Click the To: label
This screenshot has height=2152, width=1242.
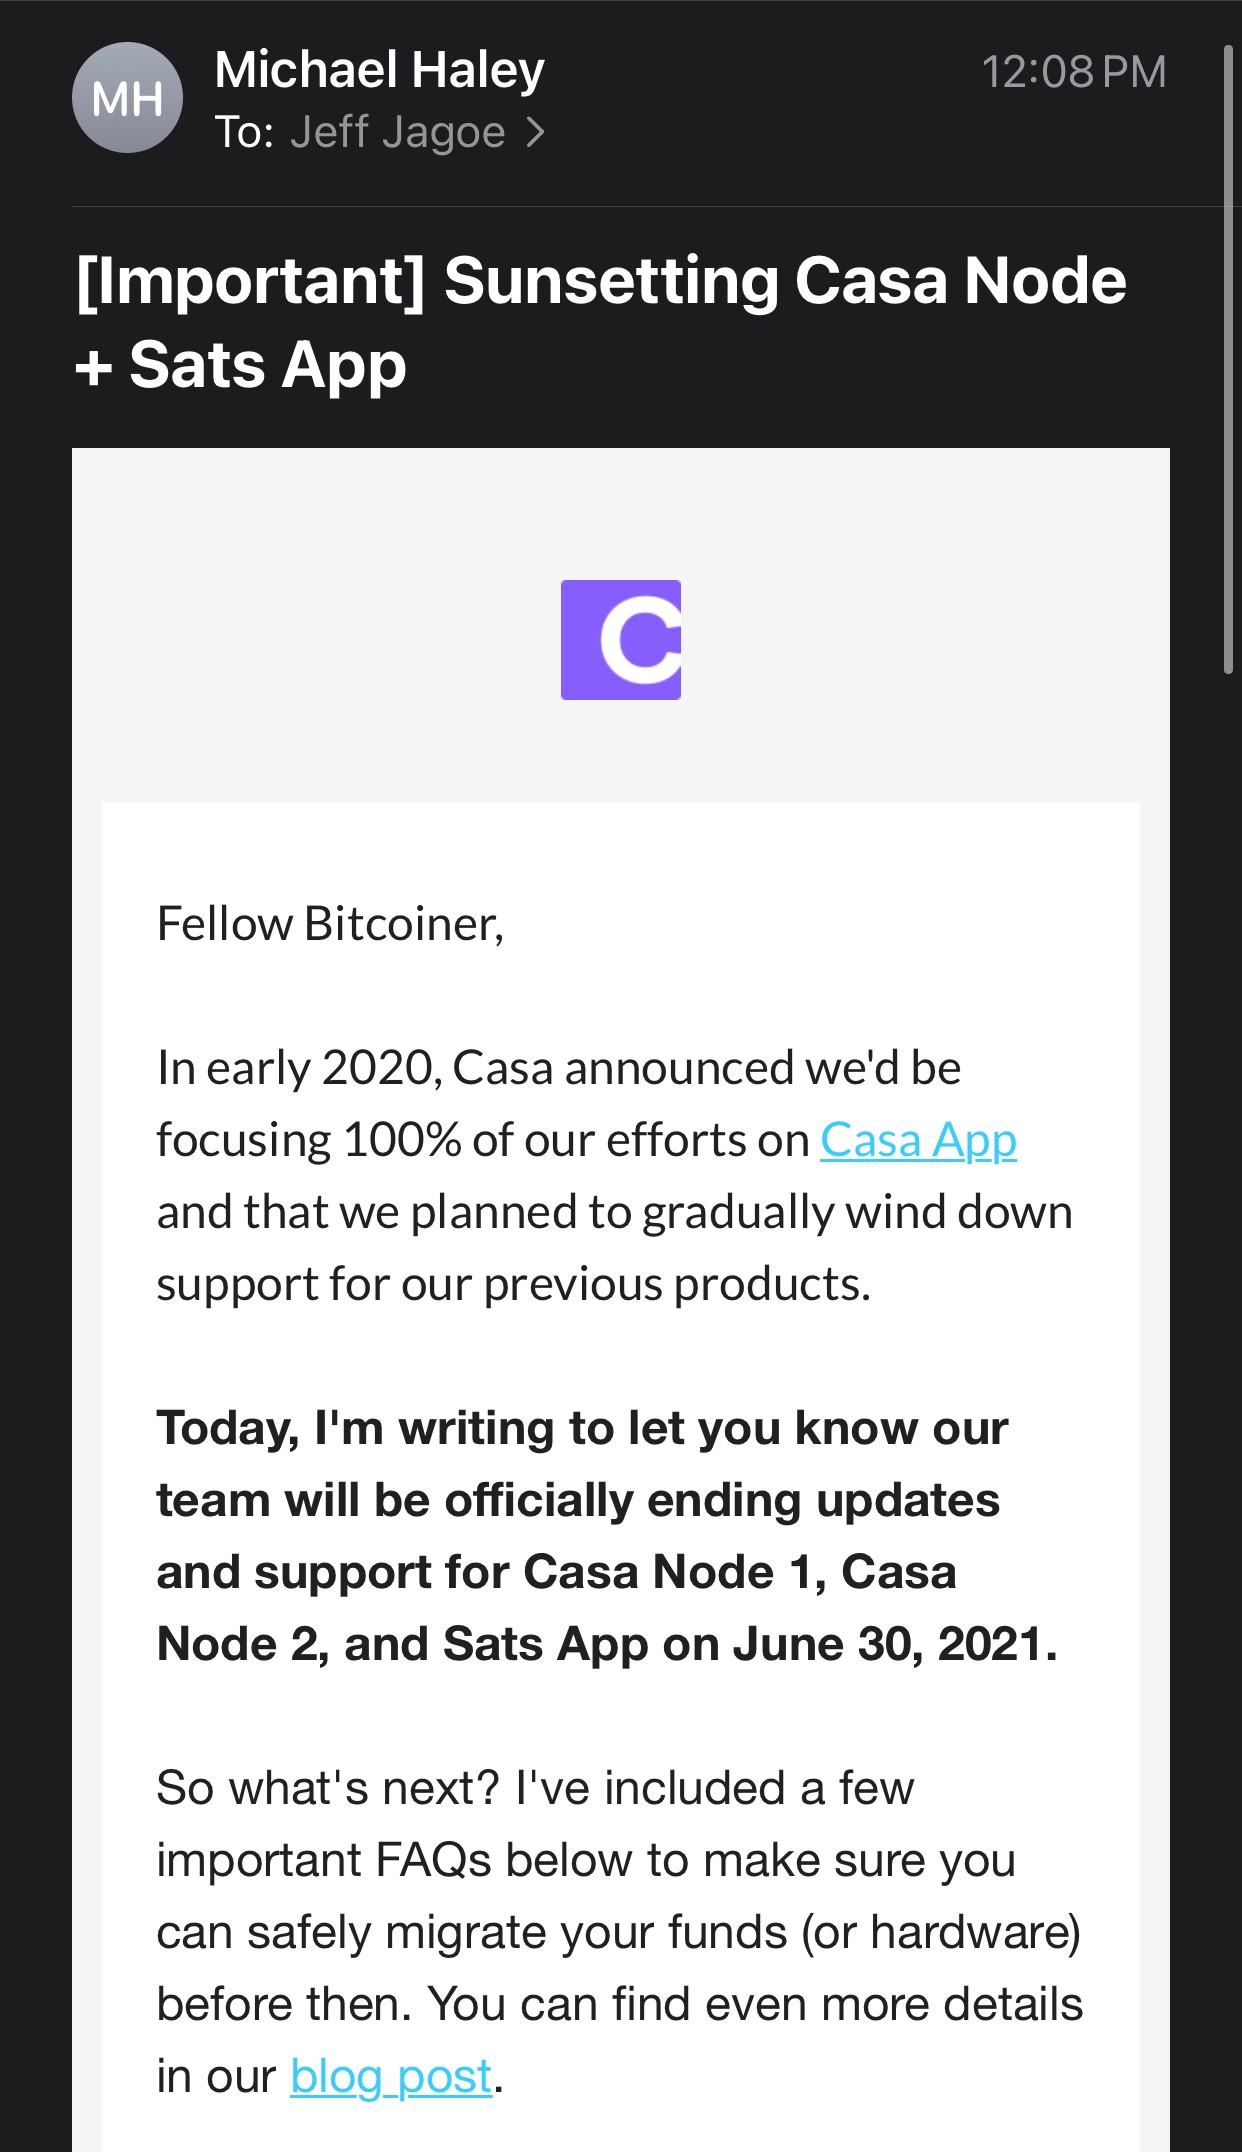point(244,132)
